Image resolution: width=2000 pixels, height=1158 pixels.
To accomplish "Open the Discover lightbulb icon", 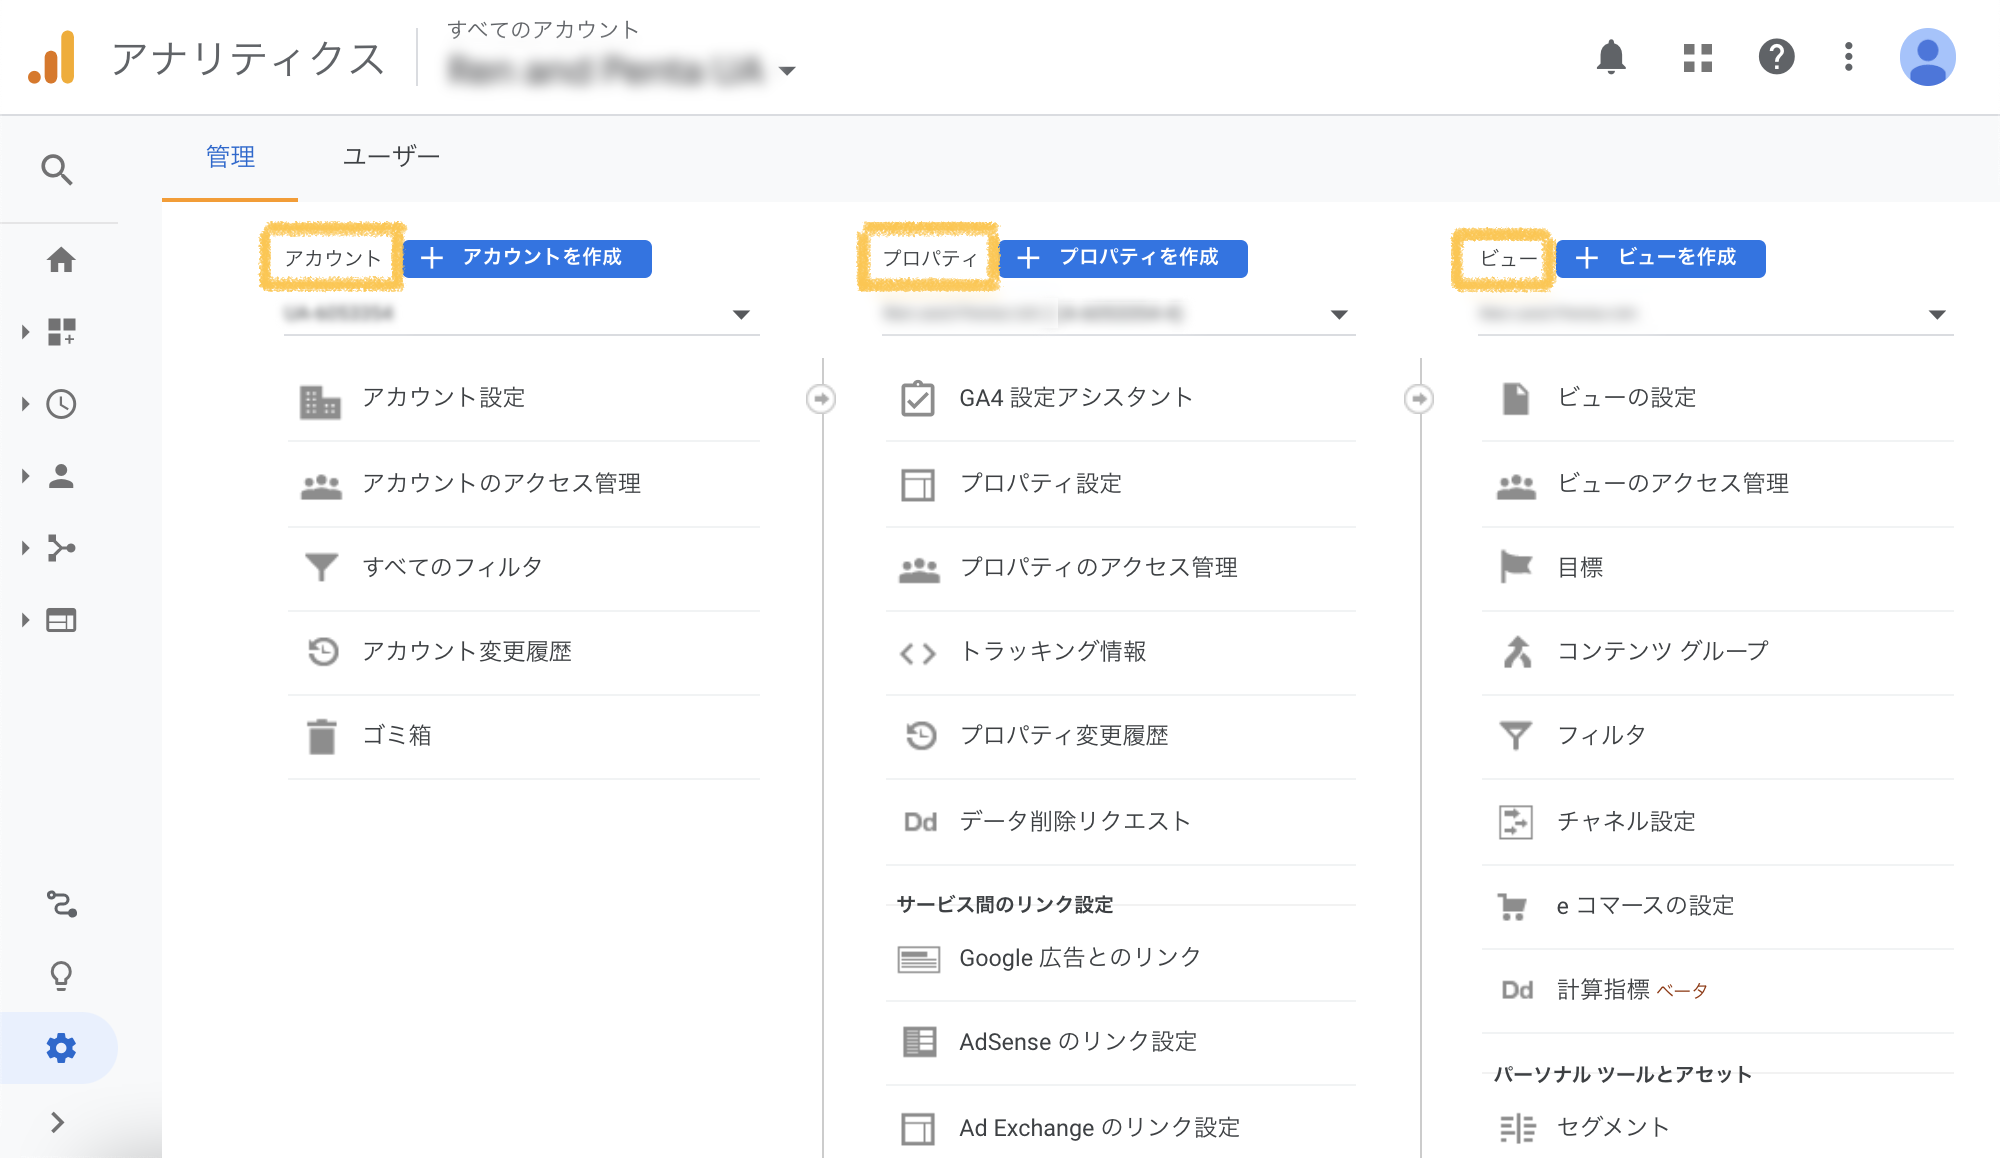I will tap(61, 976).
